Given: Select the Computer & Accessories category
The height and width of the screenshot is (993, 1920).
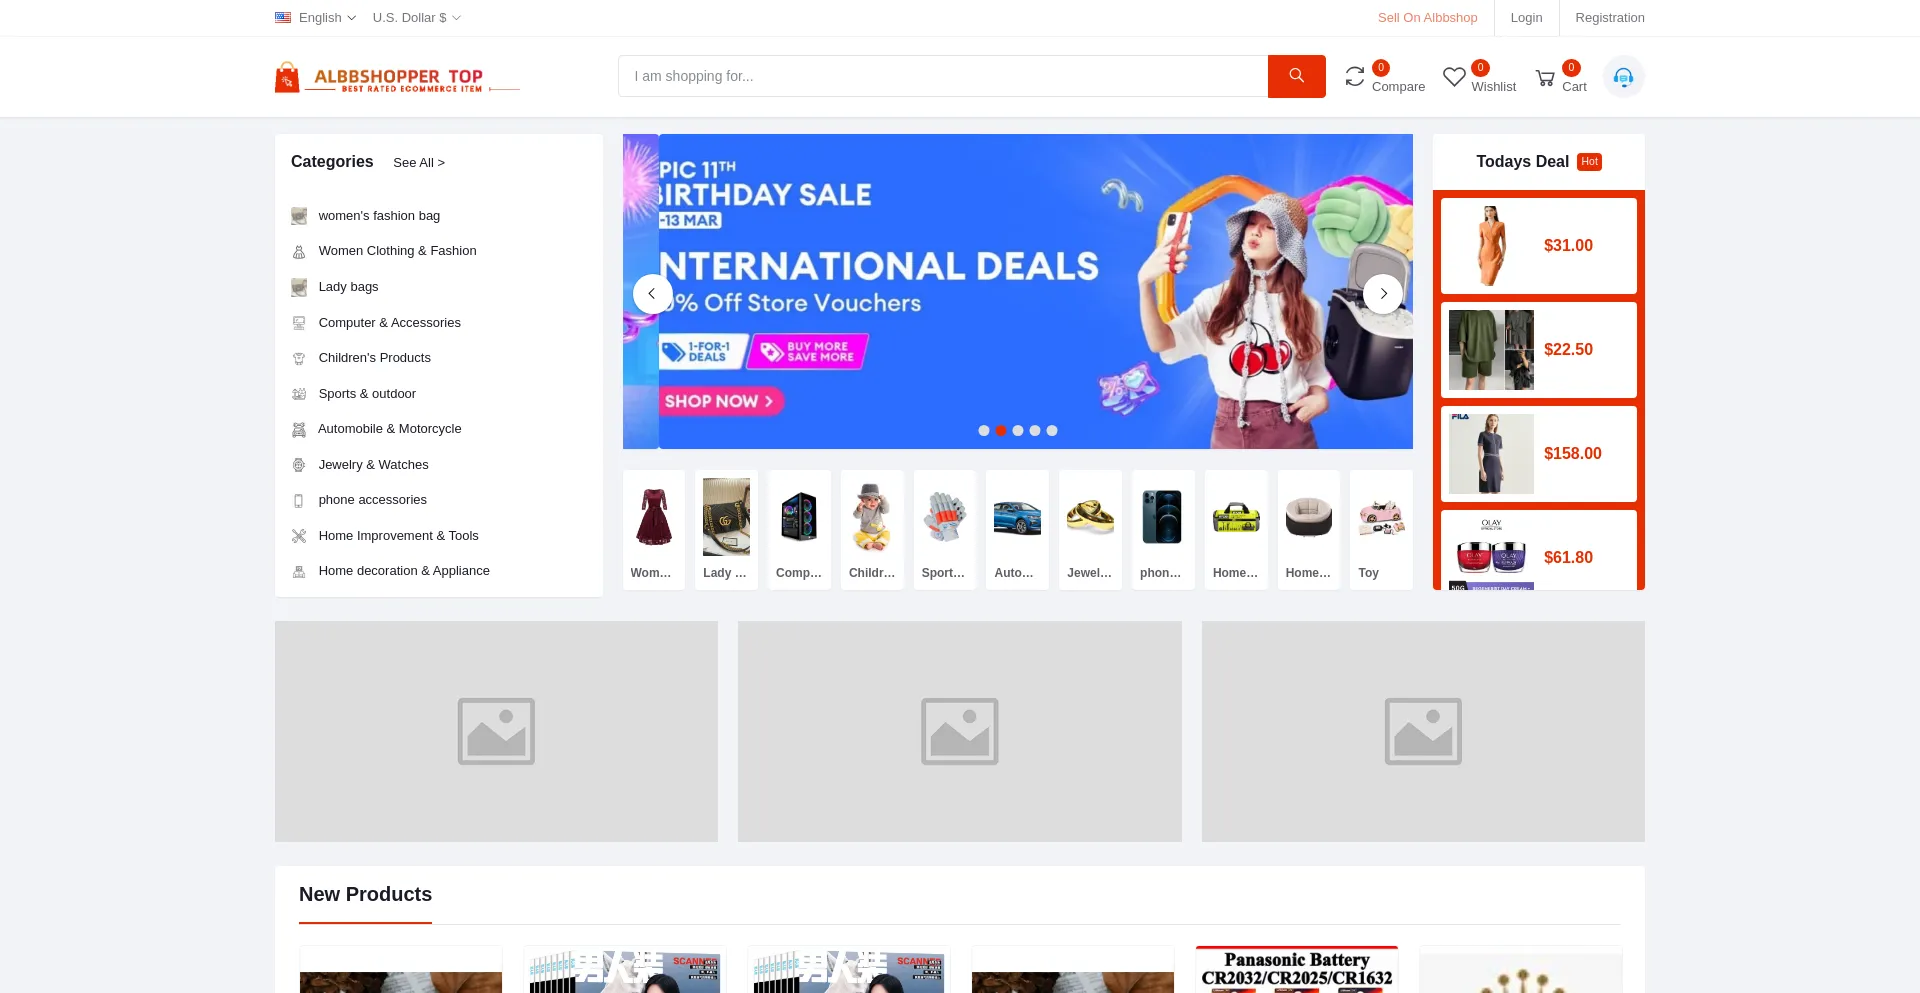Looking at the screenshot, I should (x=390, y=323).
